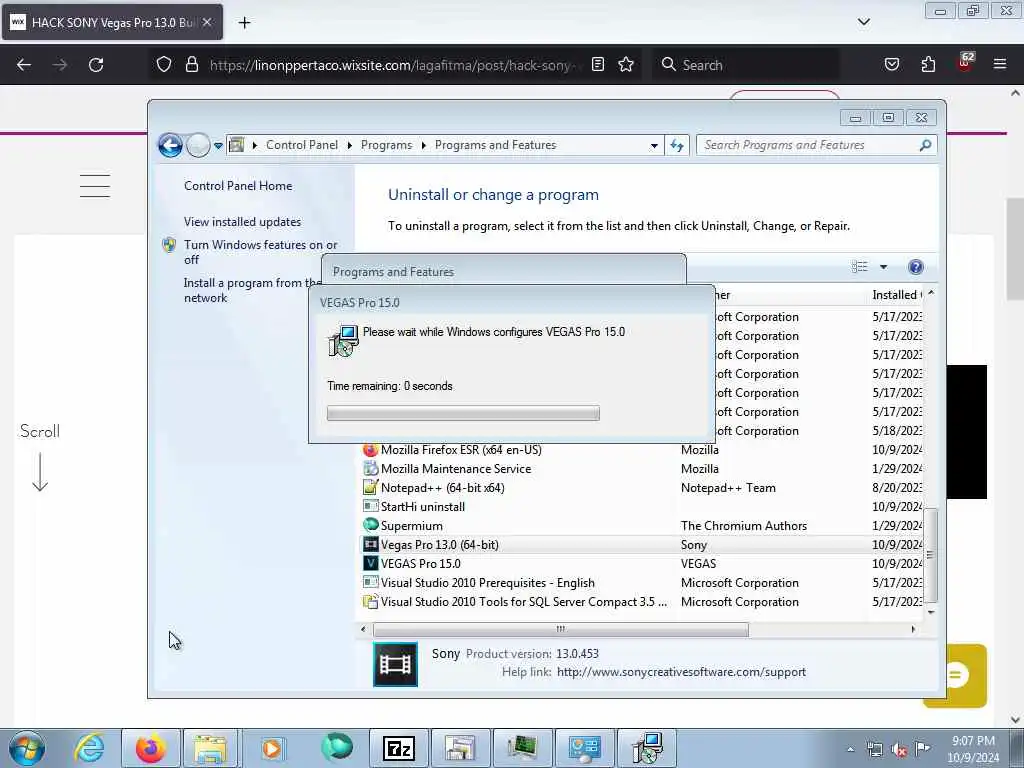Select Programs and Features breadcrumb
Viewport: 1024px width, 768px height.
495,145
